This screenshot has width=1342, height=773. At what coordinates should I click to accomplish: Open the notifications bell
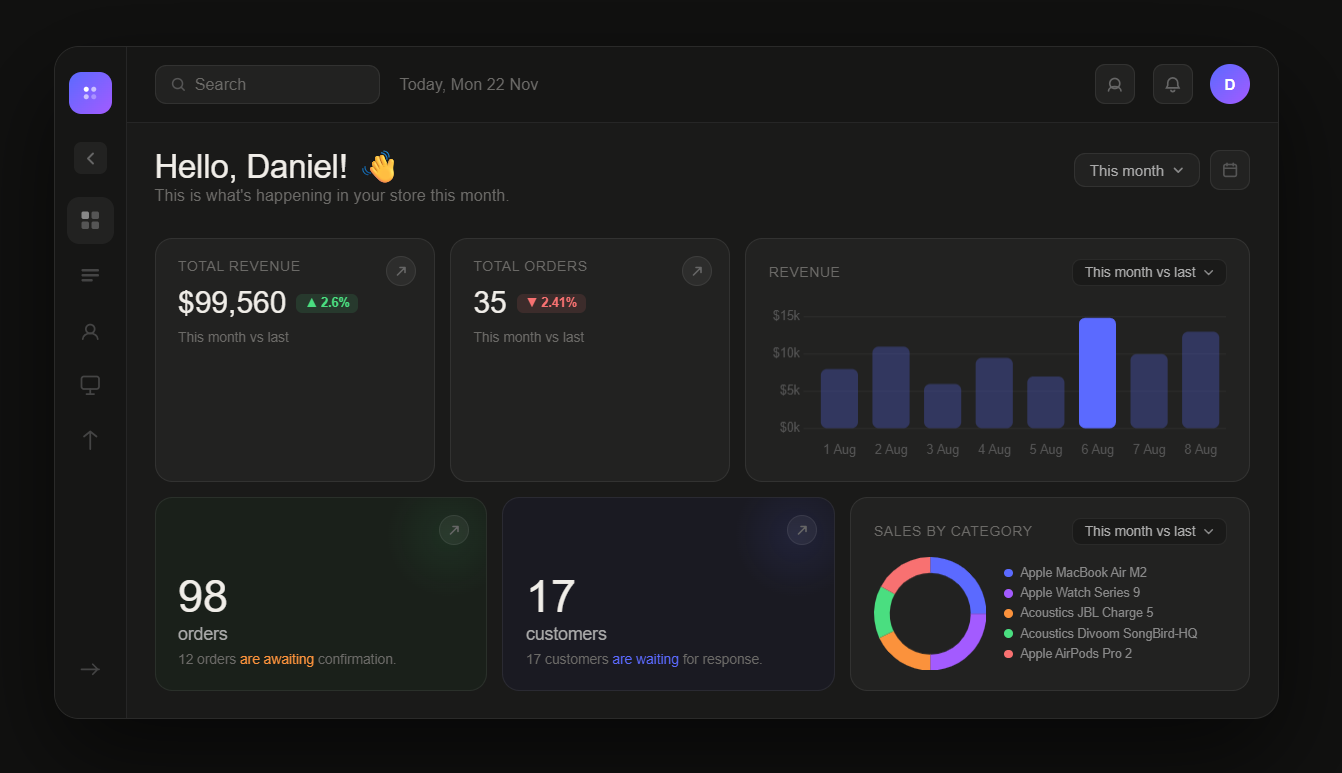point(1172,85)
